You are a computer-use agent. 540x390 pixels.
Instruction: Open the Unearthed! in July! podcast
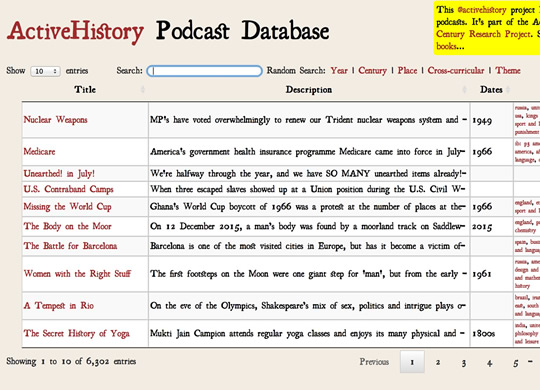[59, 174]
